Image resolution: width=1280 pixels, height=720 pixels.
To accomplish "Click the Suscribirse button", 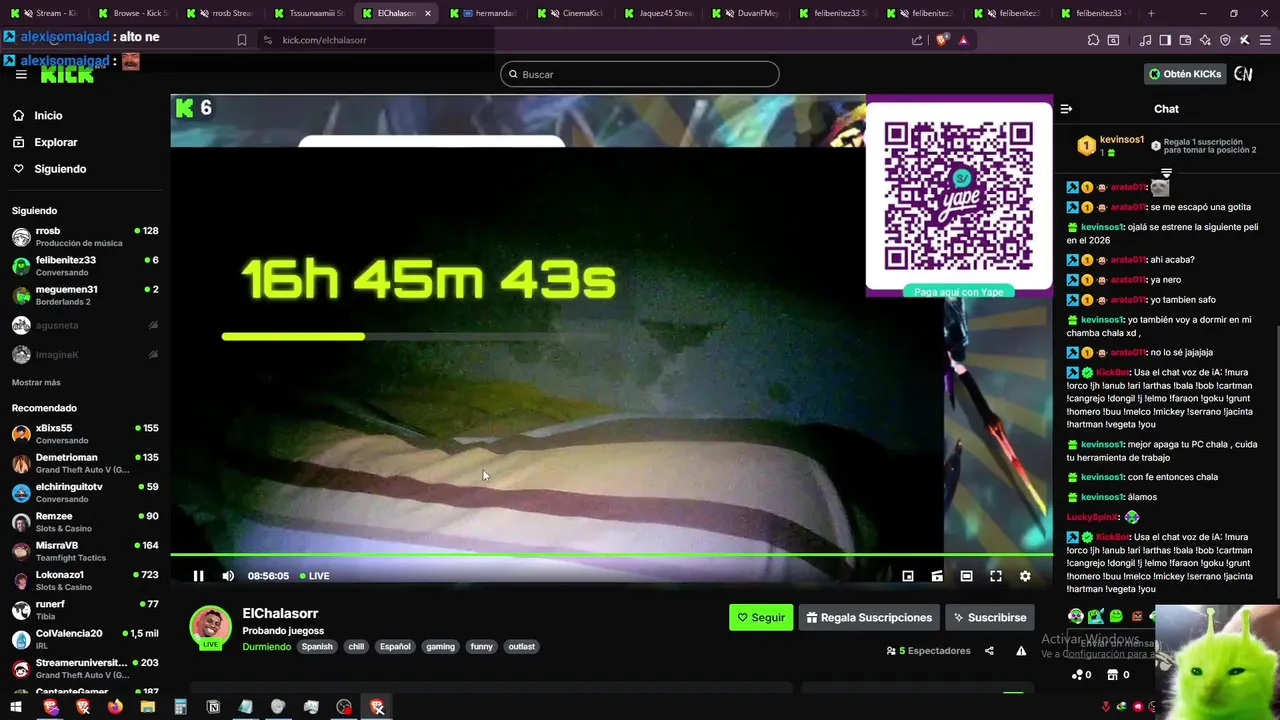I will (989, 617).
